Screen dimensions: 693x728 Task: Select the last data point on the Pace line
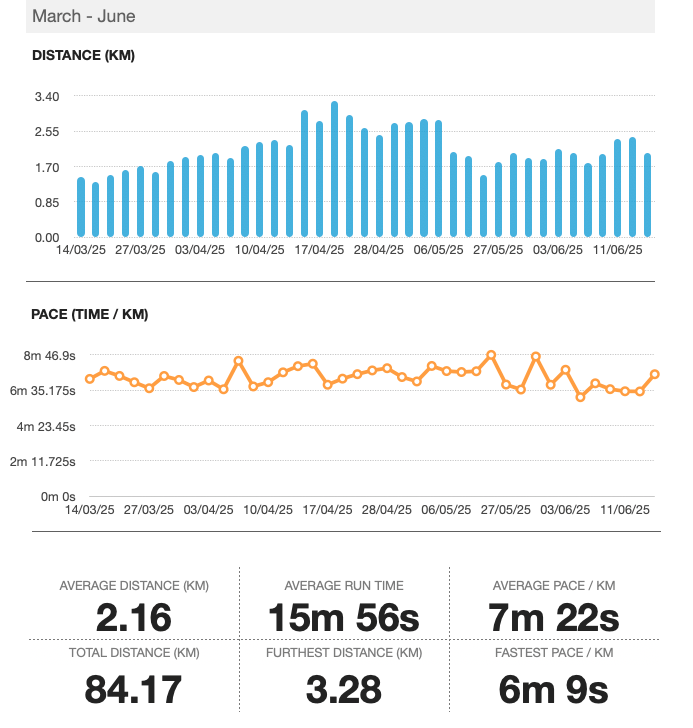point(655,374)
